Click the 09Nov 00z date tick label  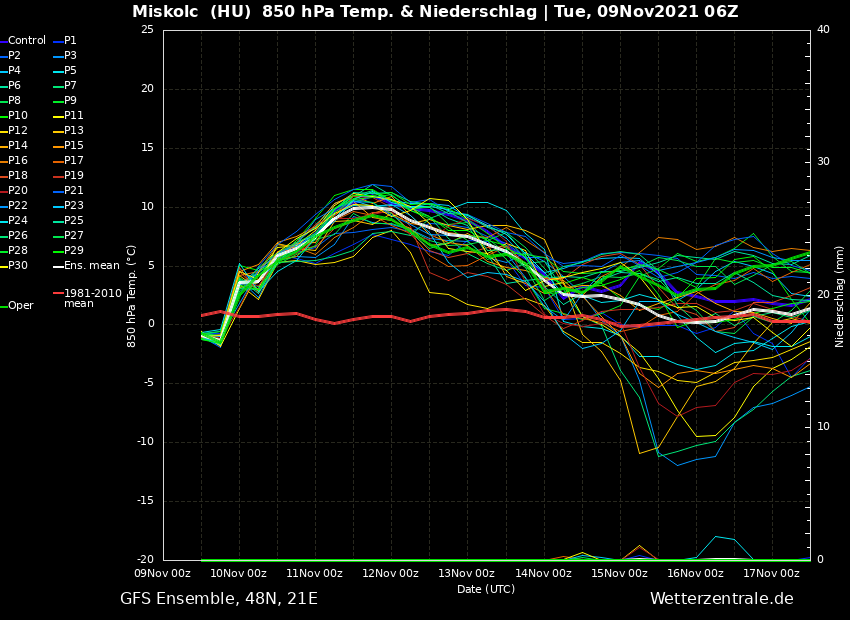coord(163,573)
